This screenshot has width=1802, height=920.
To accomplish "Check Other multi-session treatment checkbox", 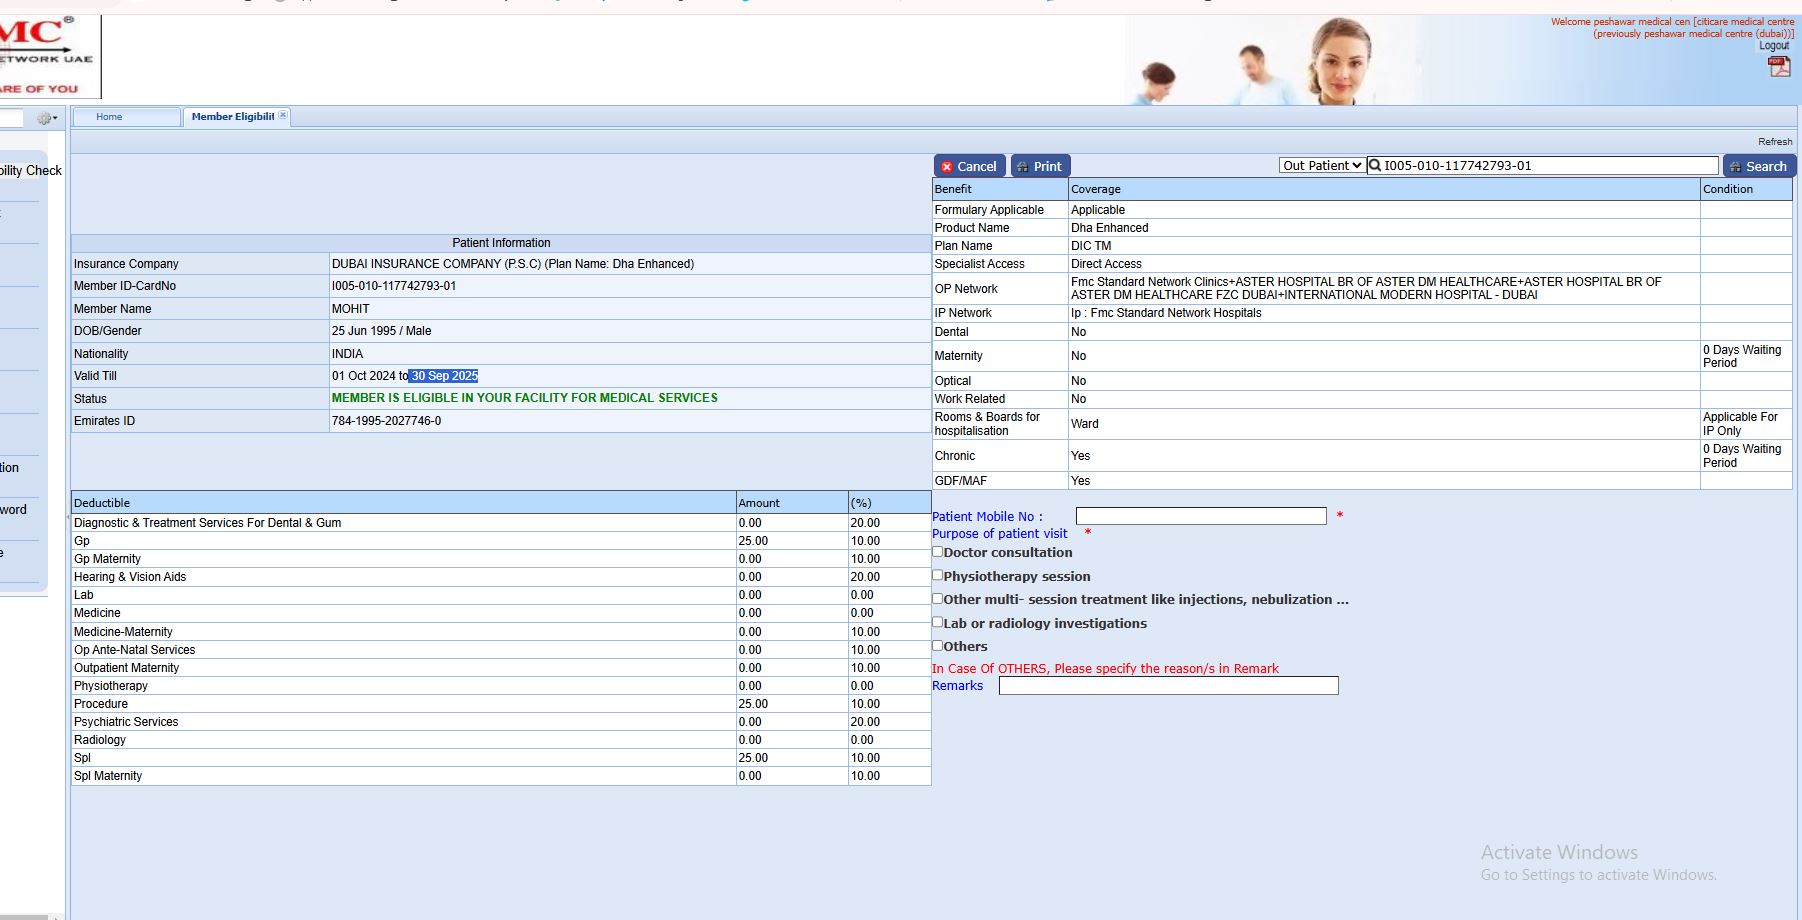I will pyautogui.click(x=938, y=599).
